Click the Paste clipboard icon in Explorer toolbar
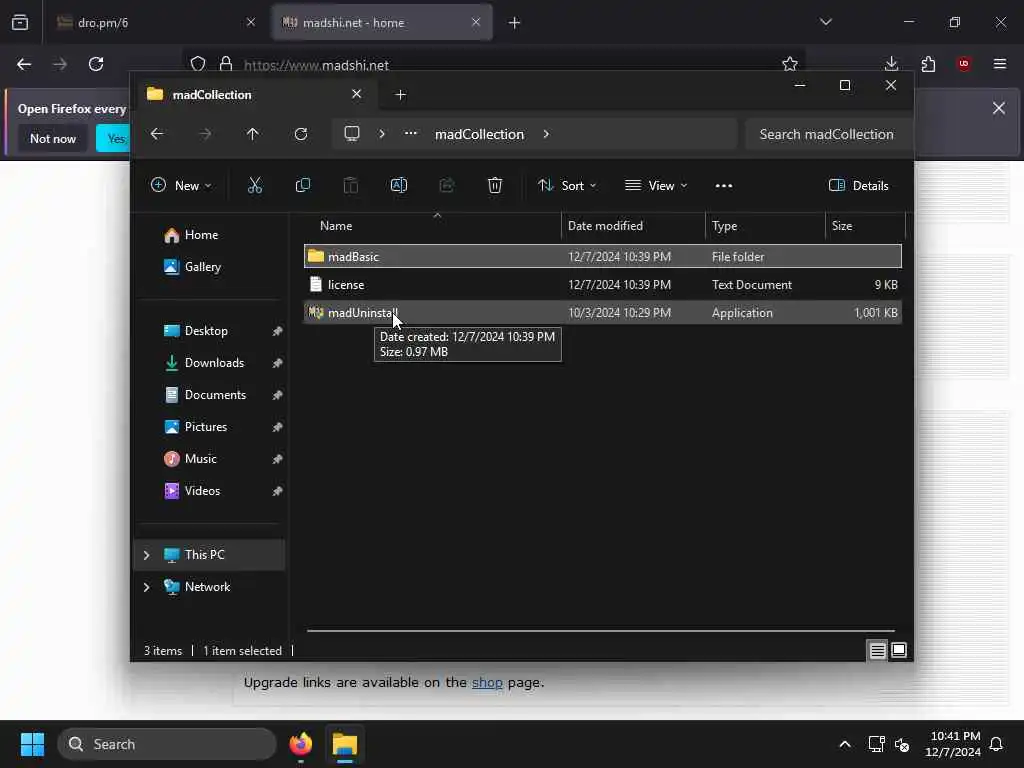Viewport: 1024px width, 768px height. [351, 185]
